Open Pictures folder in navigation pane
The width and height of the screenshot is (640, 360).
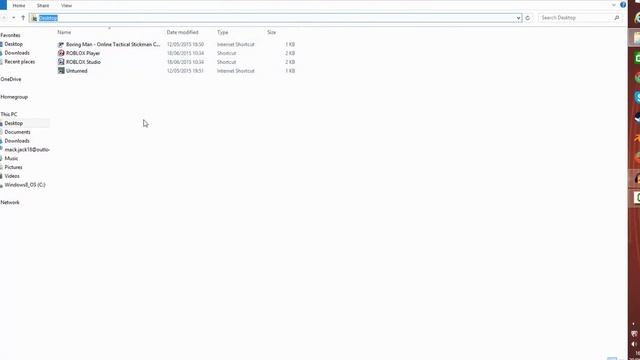(13, 167)
